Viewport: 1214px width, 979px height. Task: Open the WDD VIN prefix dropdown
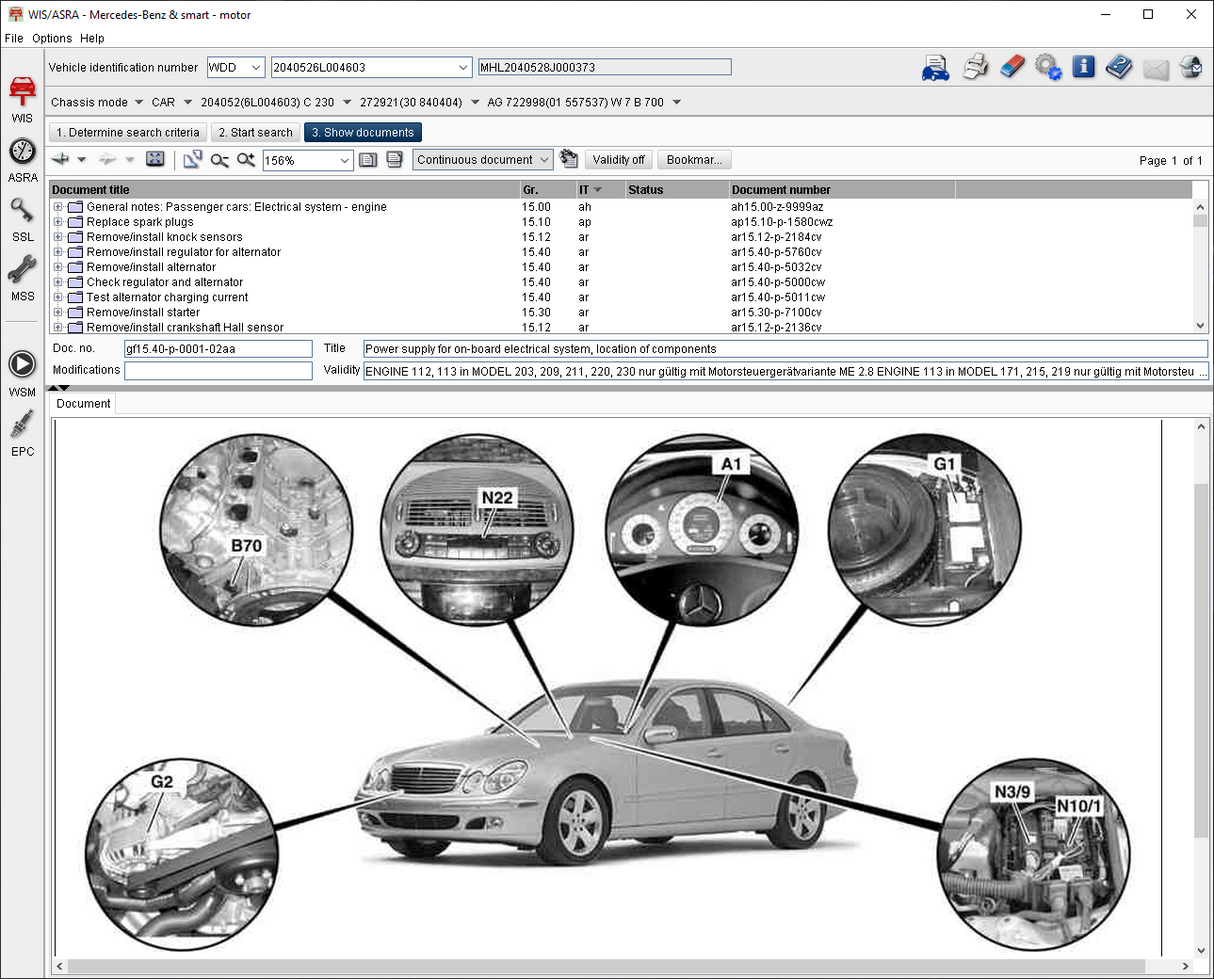[255, 67]
